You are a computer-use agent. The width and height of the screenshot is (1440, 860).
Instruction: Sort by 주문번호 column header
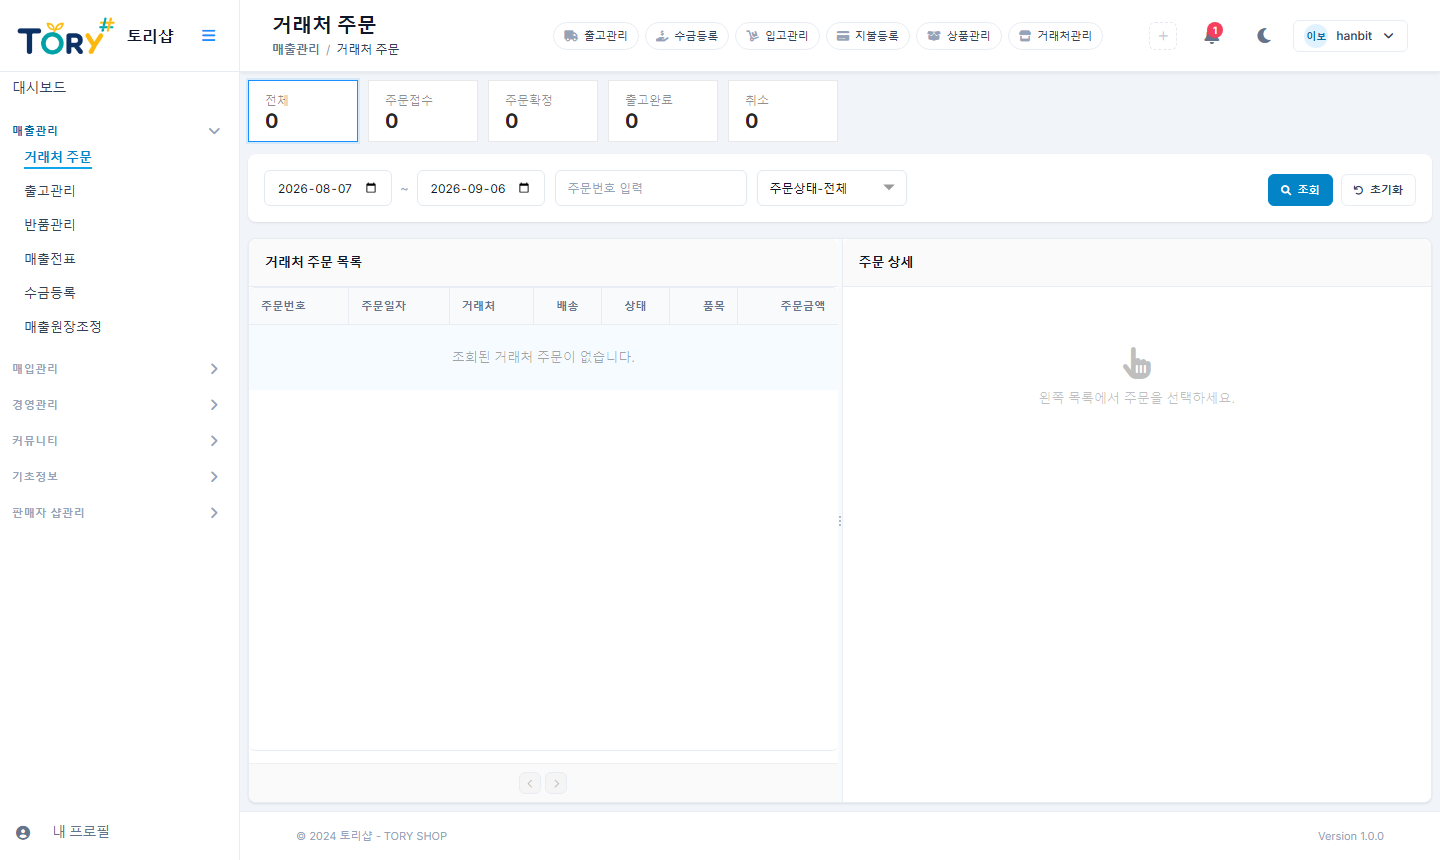299,306
